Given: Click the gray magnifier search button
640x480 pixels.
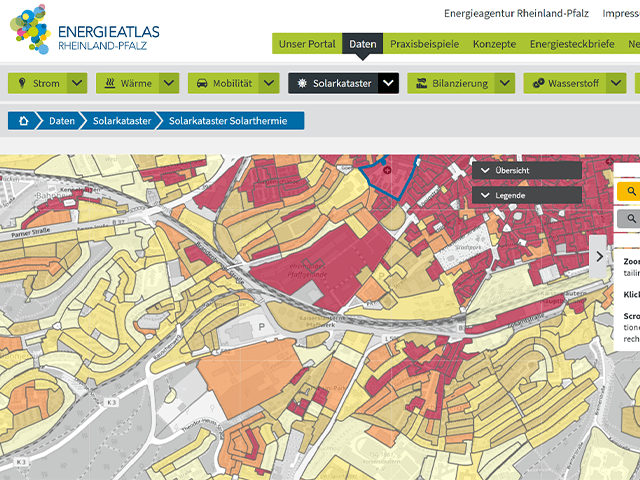Looking at the screenshot, I should (x=631, y=218).
